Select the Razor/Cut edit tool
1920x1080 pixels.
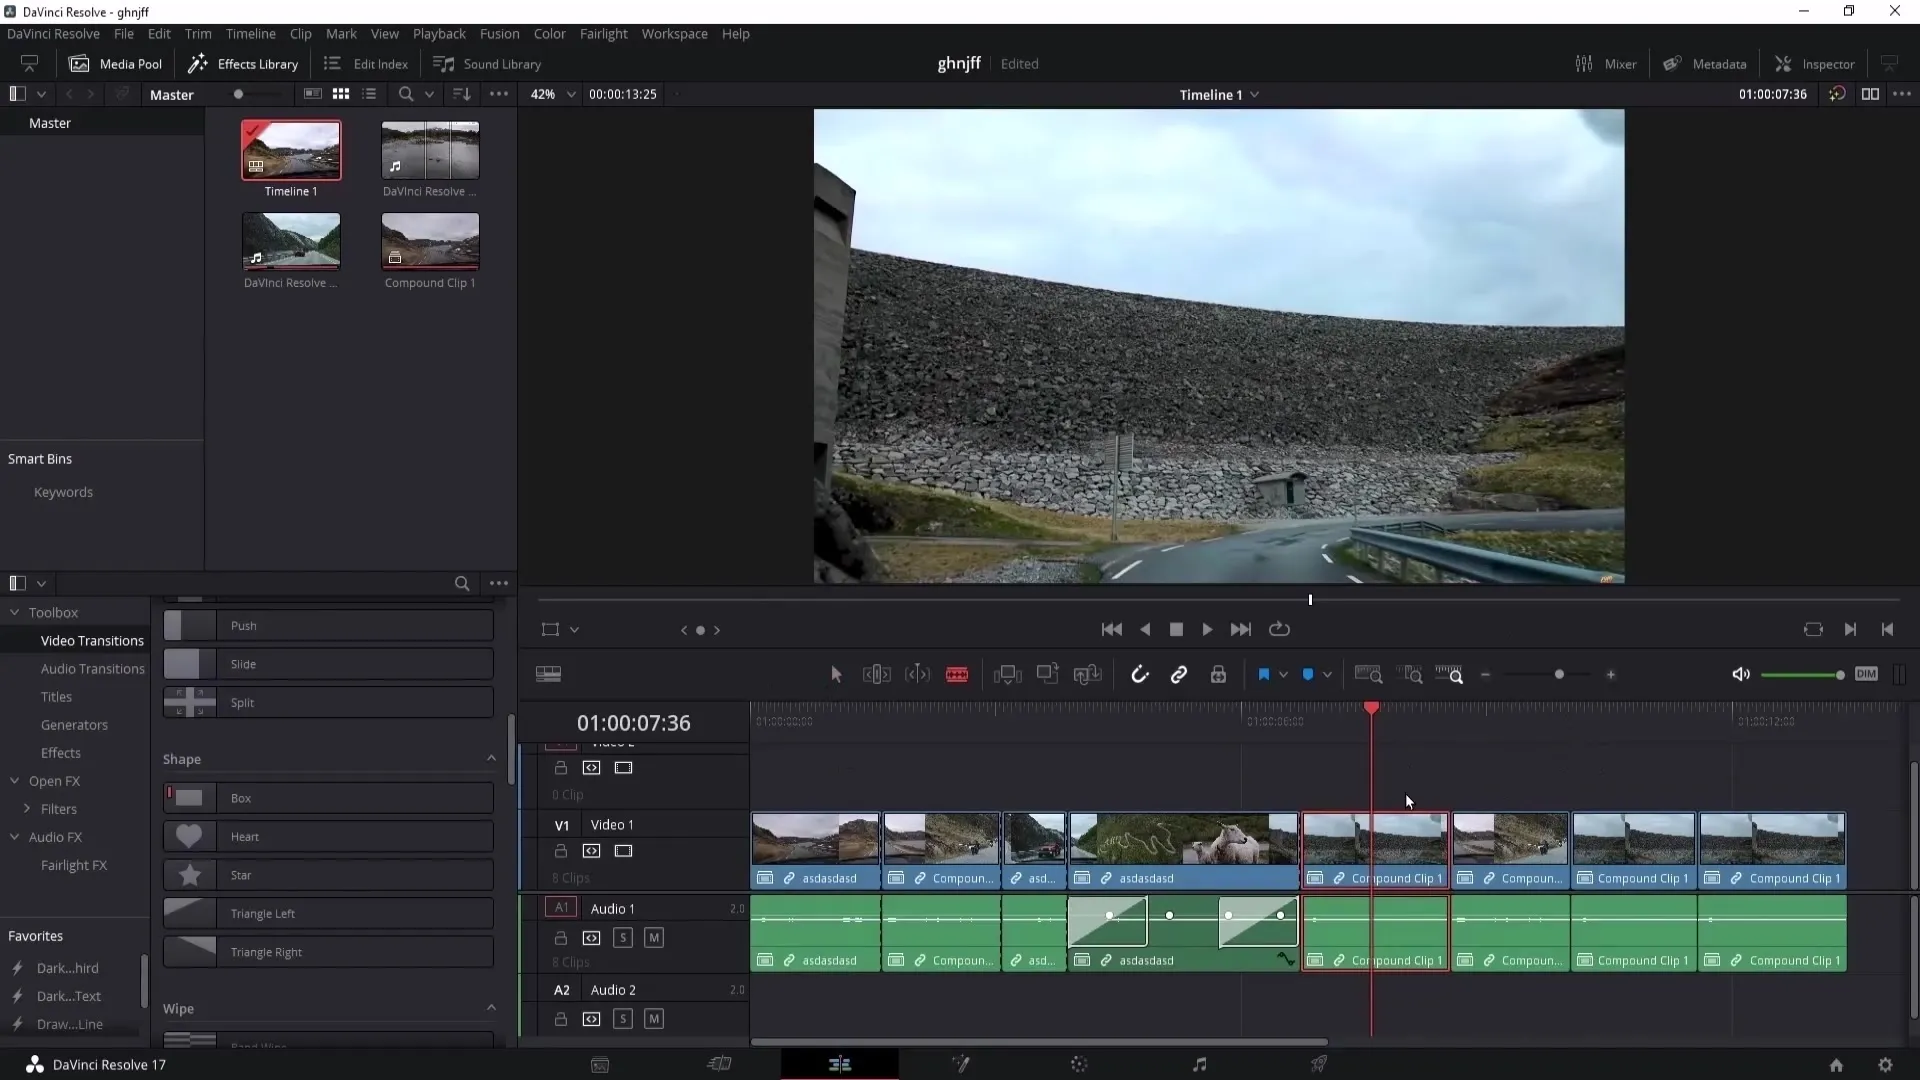(957, 674)
